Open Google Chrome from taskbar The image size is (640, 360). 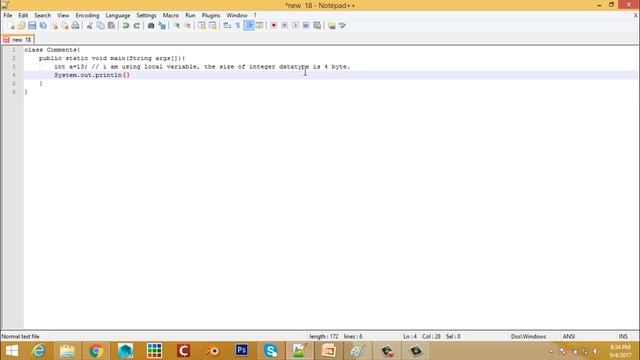[96, 351]
